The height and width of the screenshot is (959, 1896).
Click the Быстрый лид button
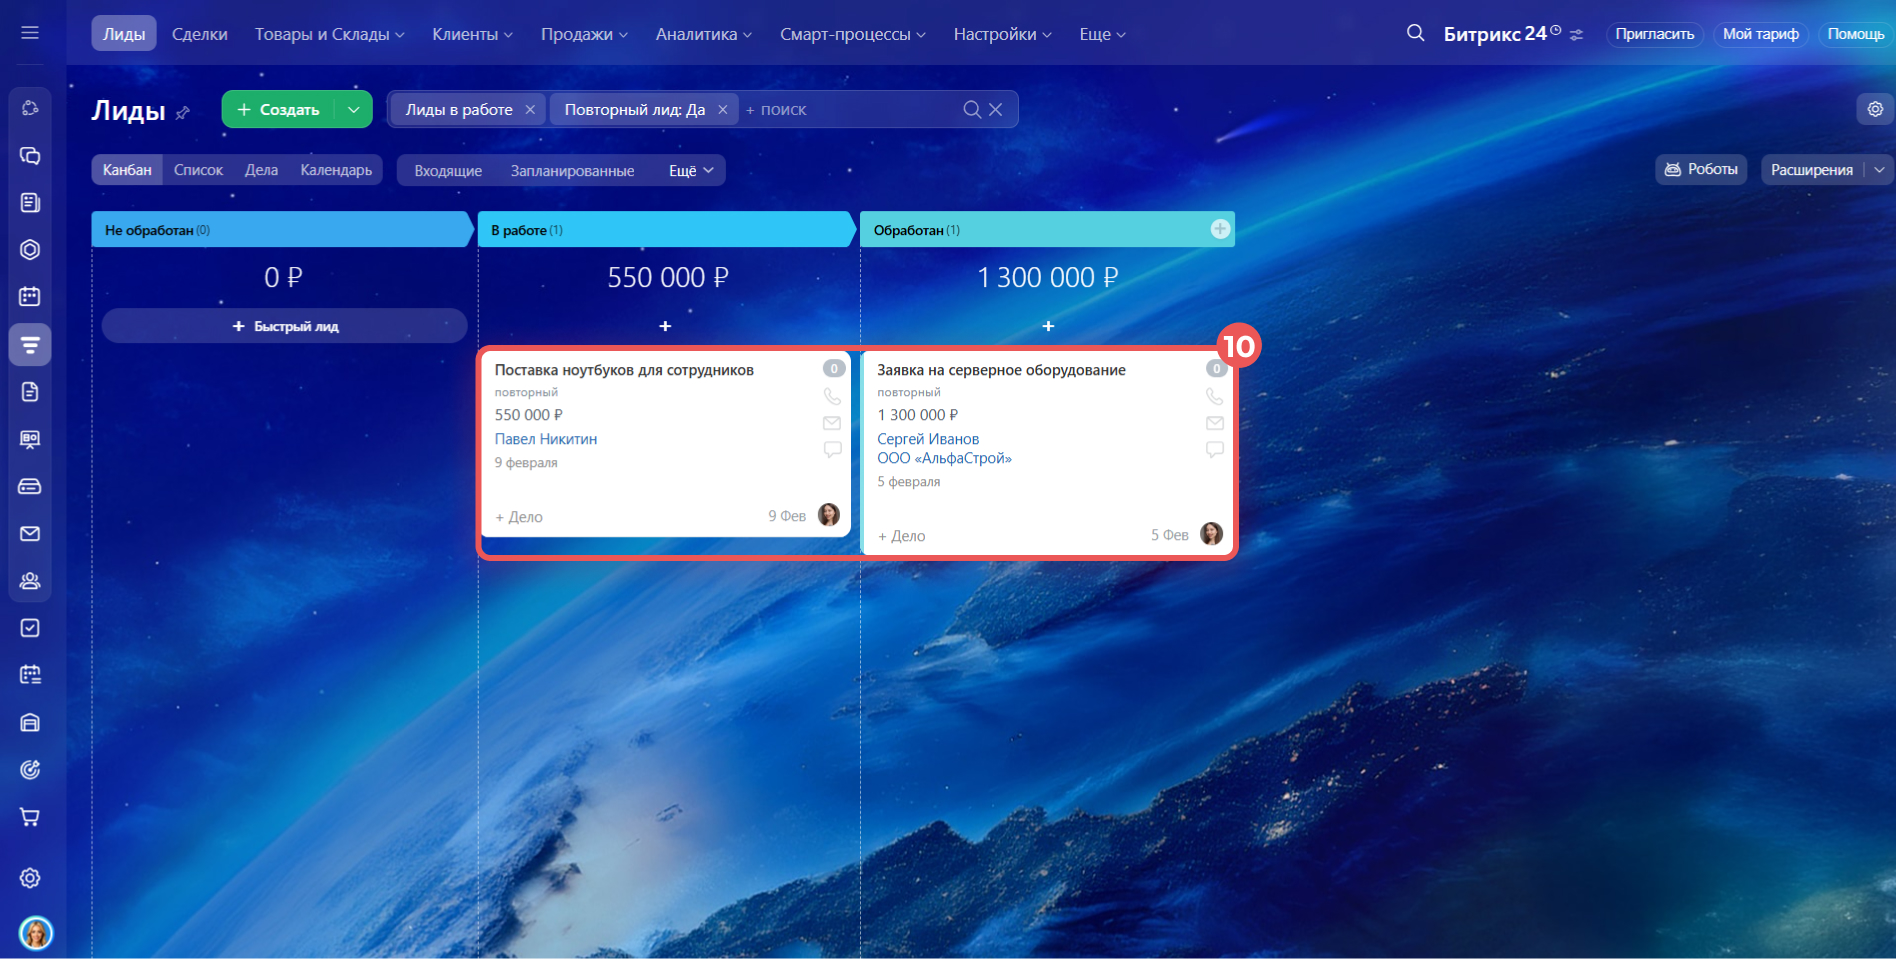pyautogui.click(x=285, y=326)
